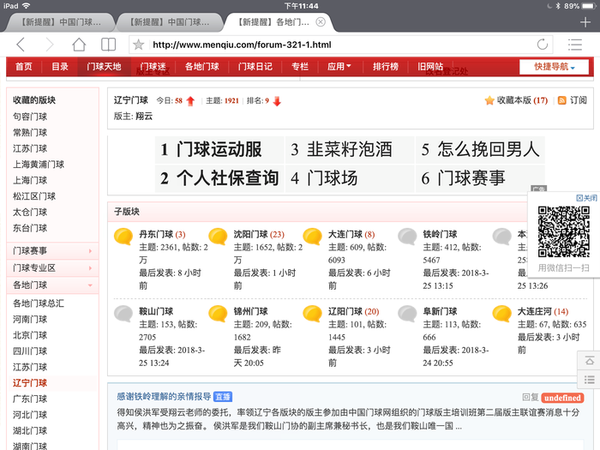
Task: Open 松江区门球 sidebar link
Action: click(x=34, y=196)
